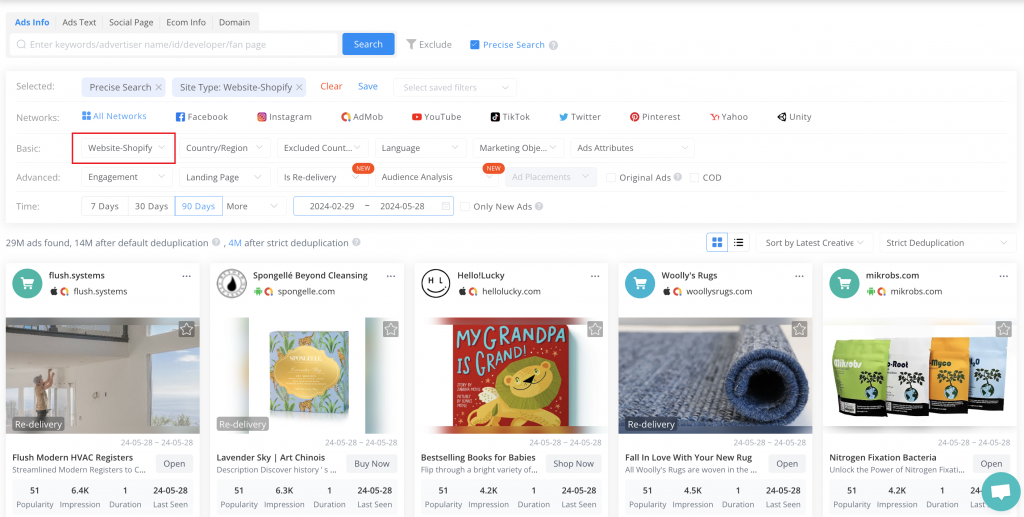
Task: Click Shop Now on Bestselling Books ad
Action: (573, 463)
